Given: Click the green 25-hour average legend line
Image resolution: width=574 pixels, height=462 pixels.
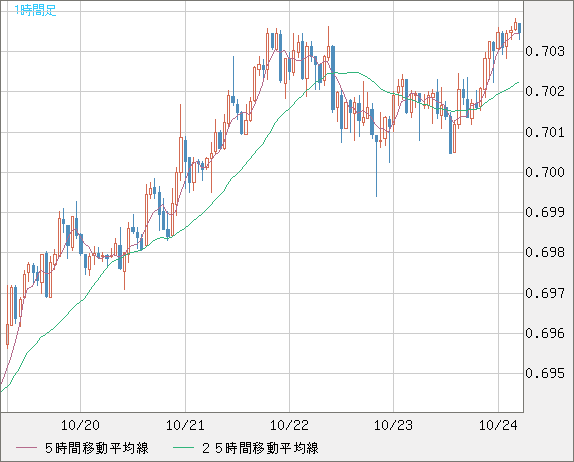Looking at the screenshot, I should pos(183,448).
